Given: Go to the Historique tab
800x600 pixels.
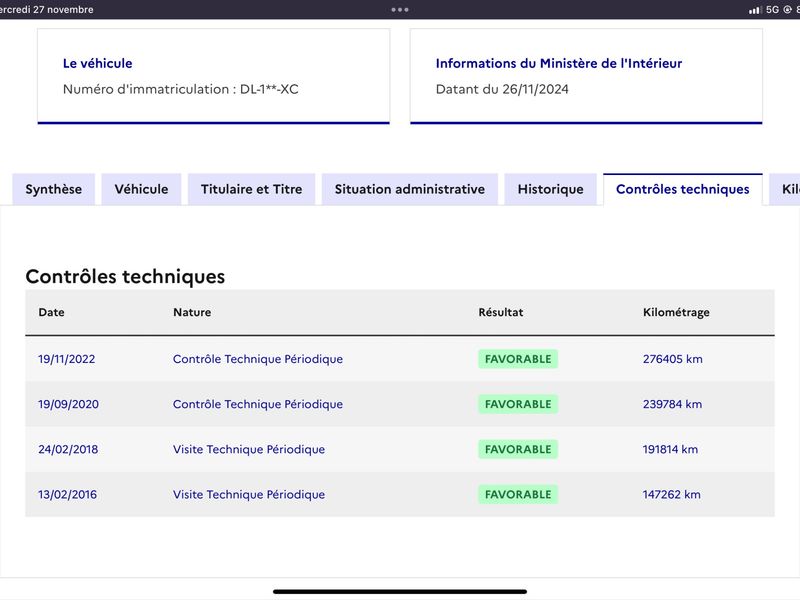Looking at the screenshot, I should [x=551, y=189].
